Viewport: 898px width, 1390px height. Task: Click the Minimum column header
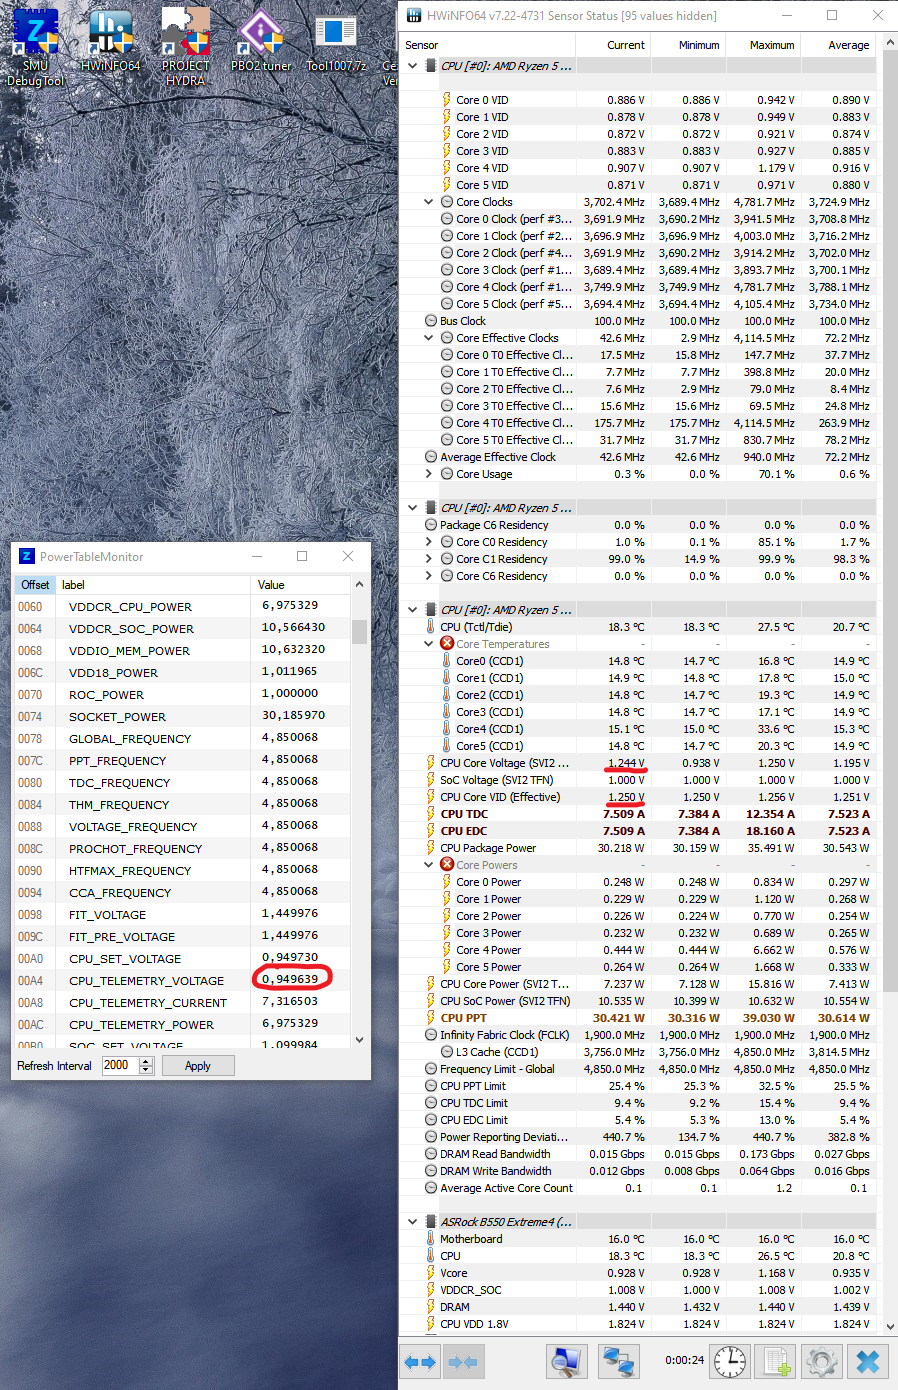coord(688,45)
